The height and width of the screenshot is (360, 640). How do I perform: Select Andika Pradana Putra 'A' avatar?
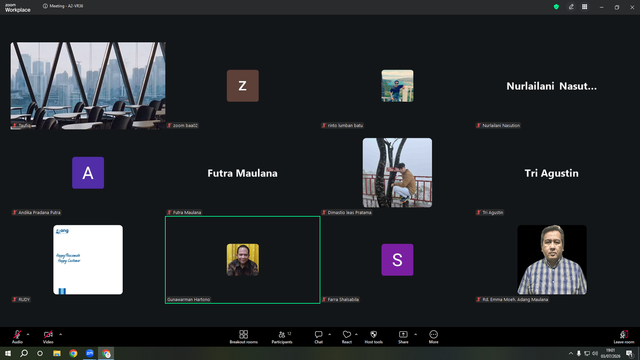(x=88, y=173)
